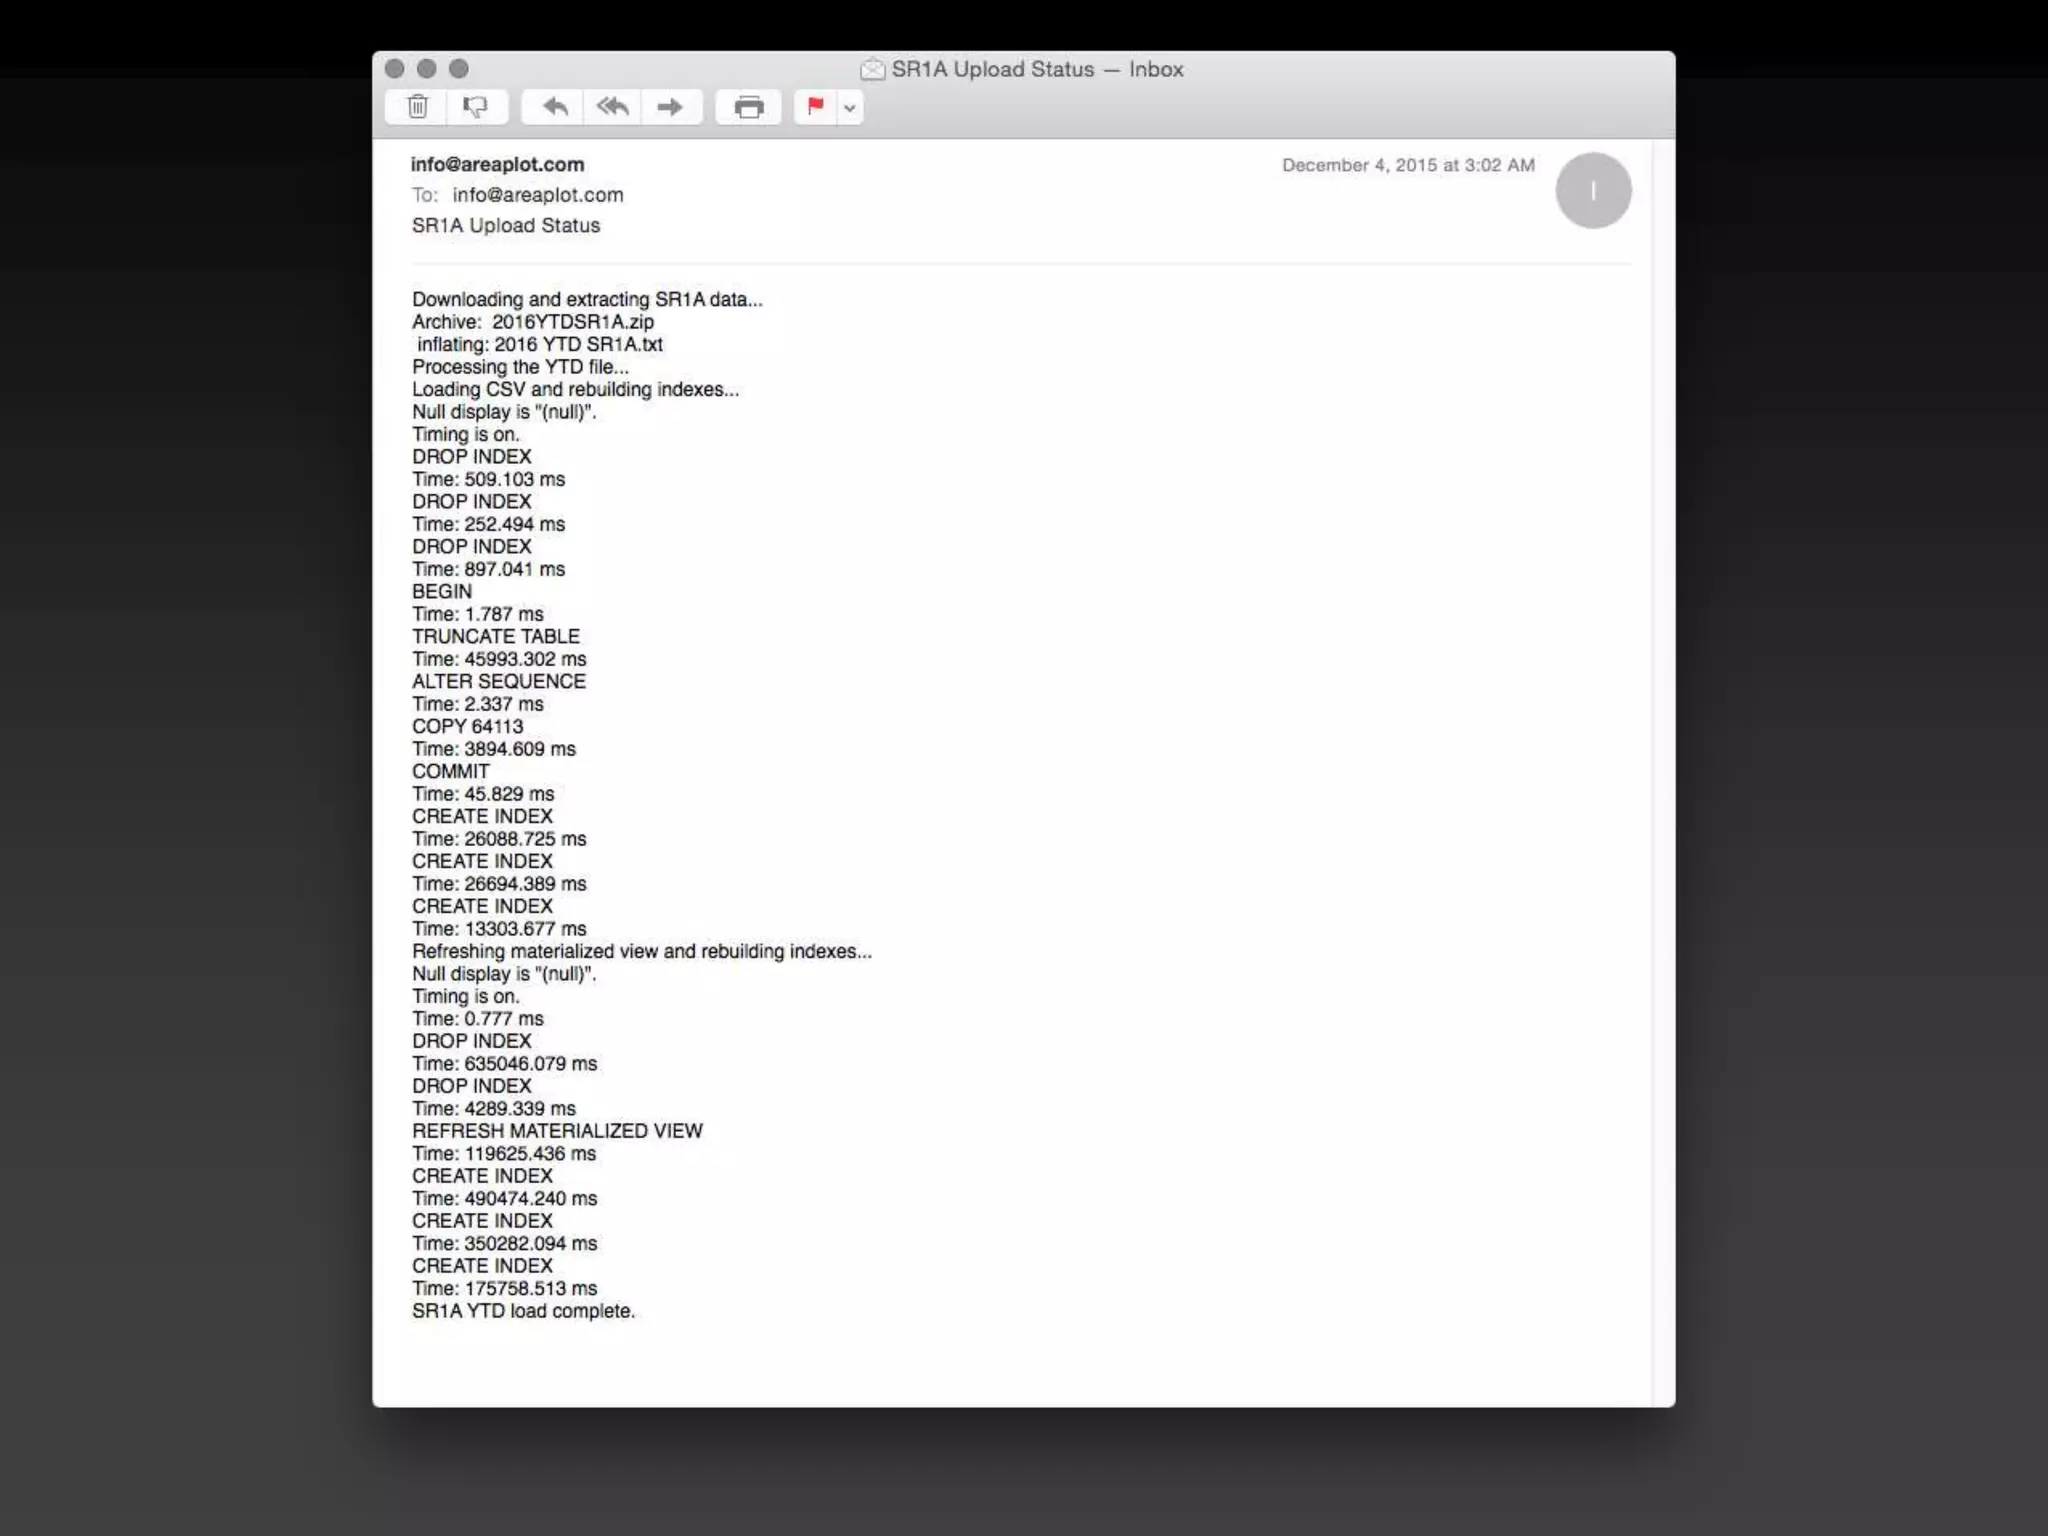Mark message as junk with thumbs-down icon
The height and width of the screenshot is (1536, 2048).
pyautogui.click(x=476, y=107)
